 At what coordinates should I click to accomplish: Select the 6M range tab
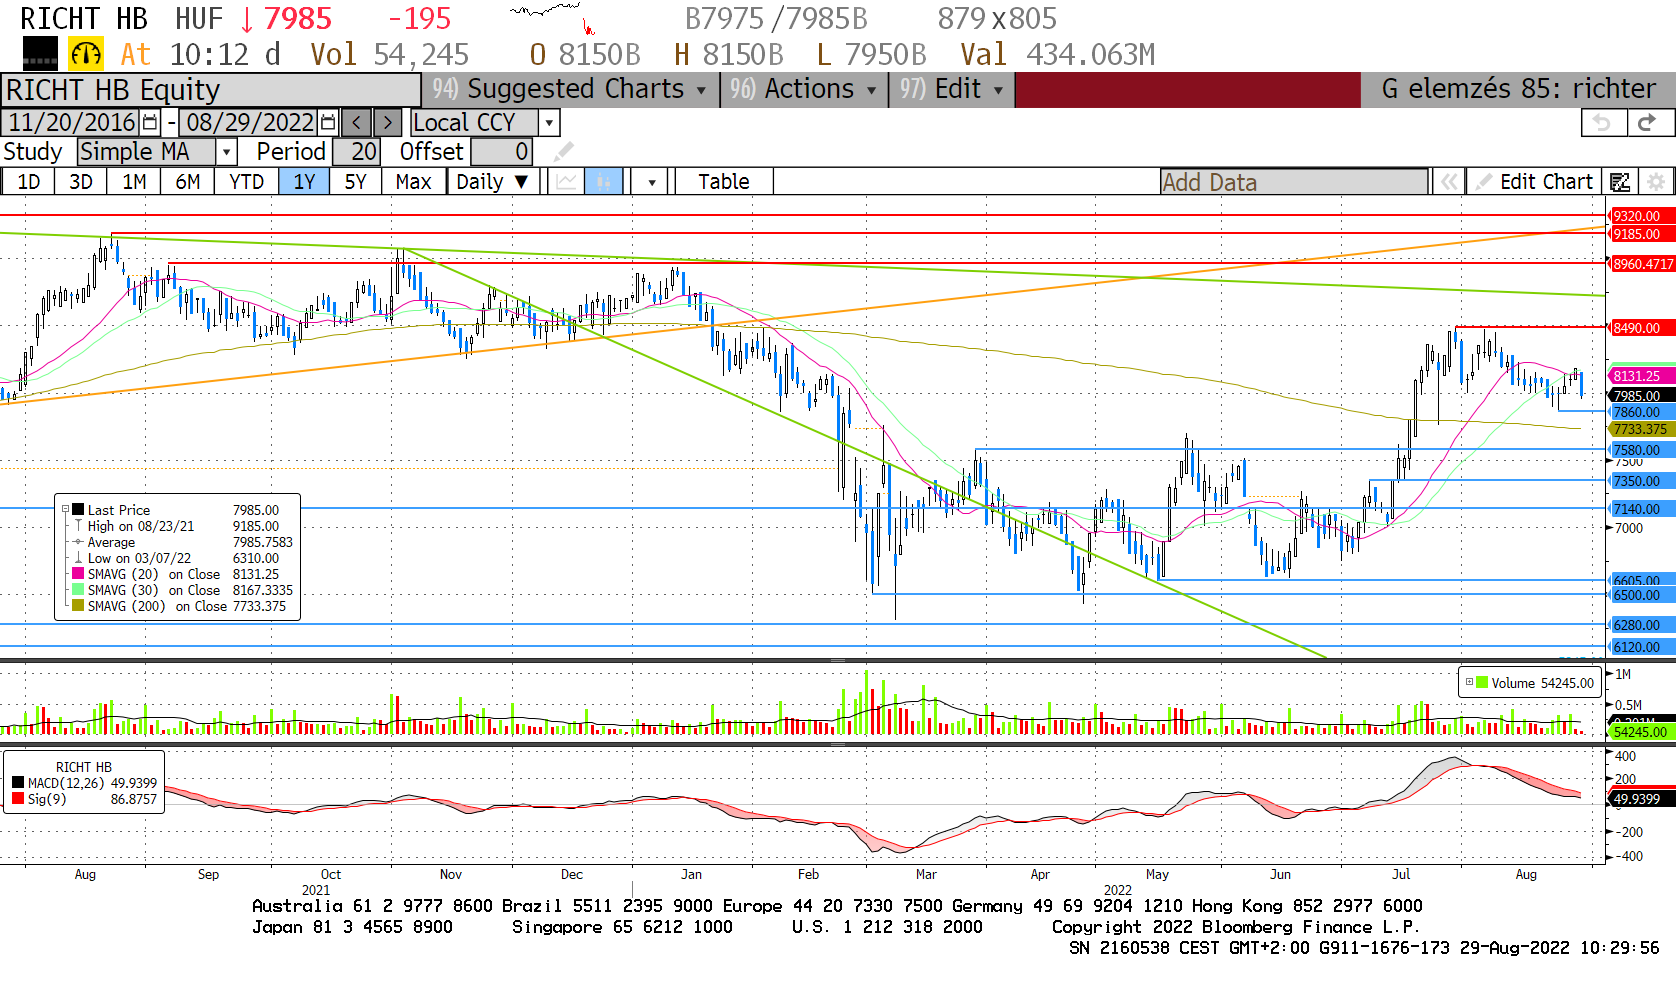[188, 182]
